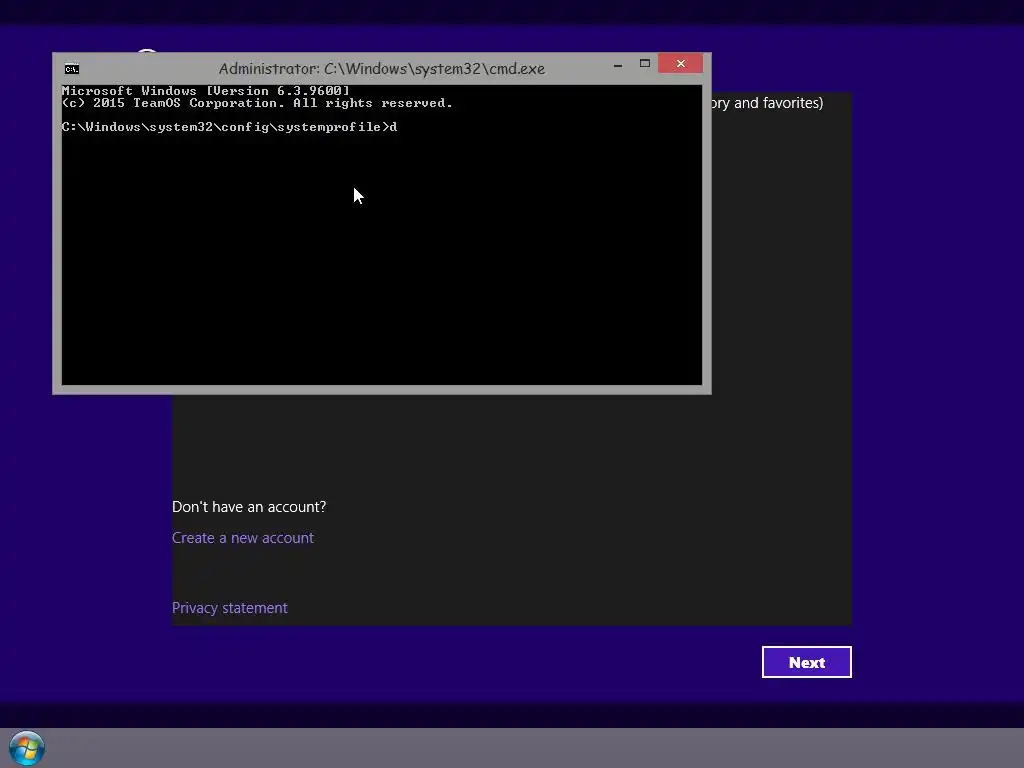This screenshot has height=768, width=1024.
Task: Open the Windows Start orb
Action: (27, 748)
